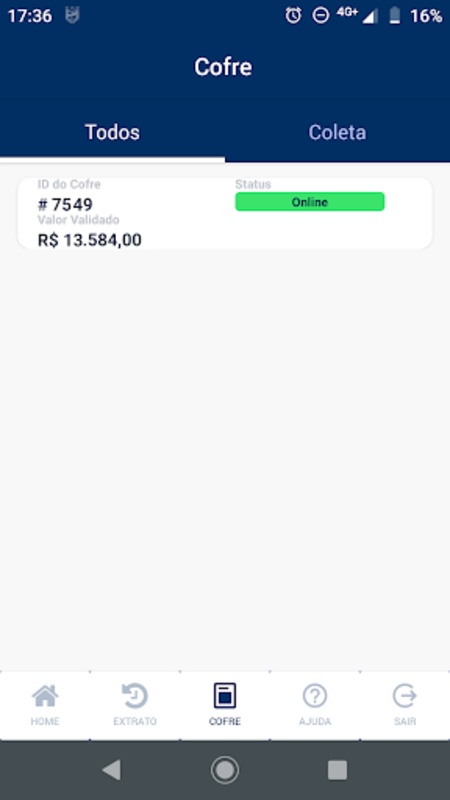Open the Ajuda question mark icon
Image resolution: width=450 pixels, height=800 pixels.
315,696
